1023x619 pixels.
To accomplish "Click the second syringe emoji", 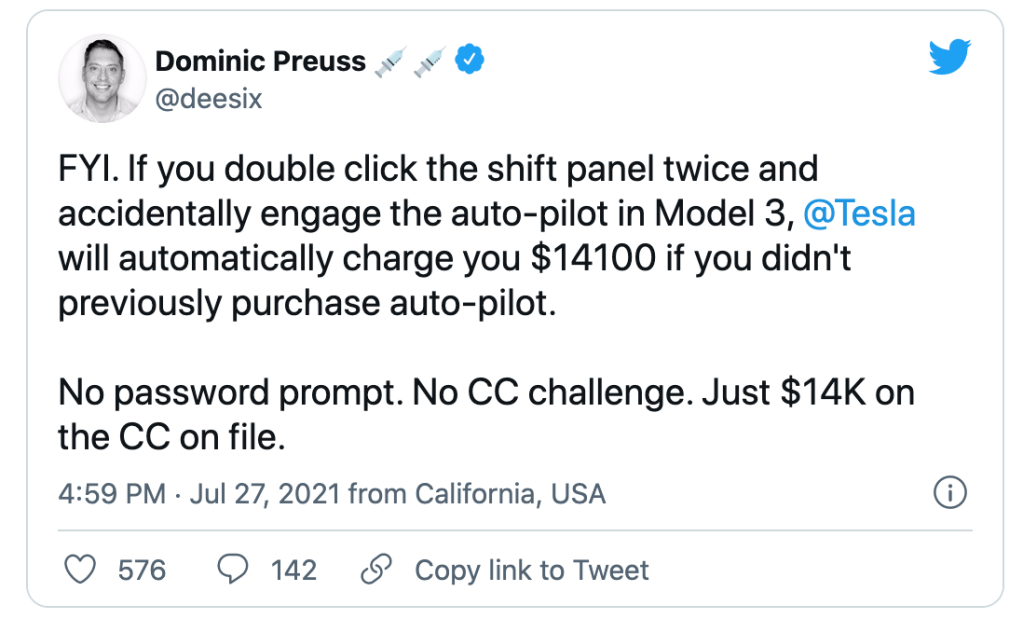I will point(429,61).
